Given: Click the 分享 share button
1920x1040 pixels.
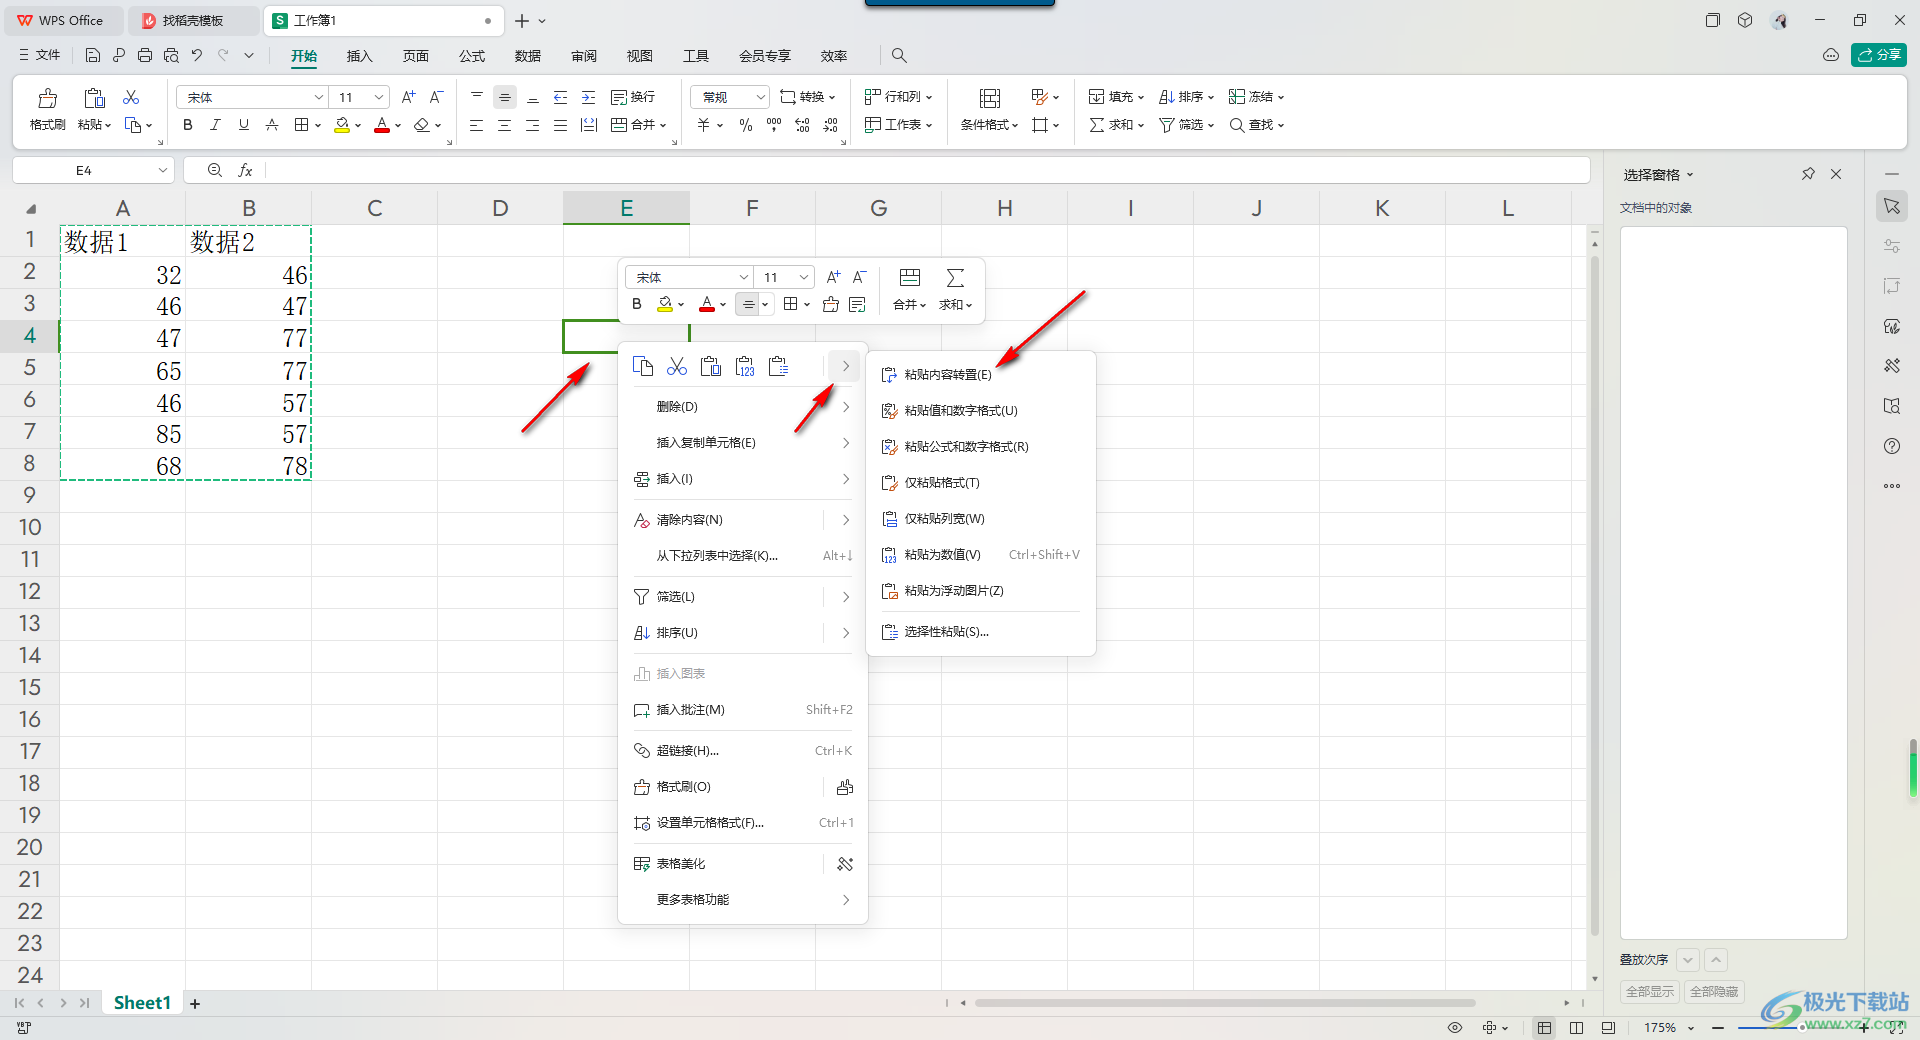Looking at the screenshot, I should click(1879, 55).
